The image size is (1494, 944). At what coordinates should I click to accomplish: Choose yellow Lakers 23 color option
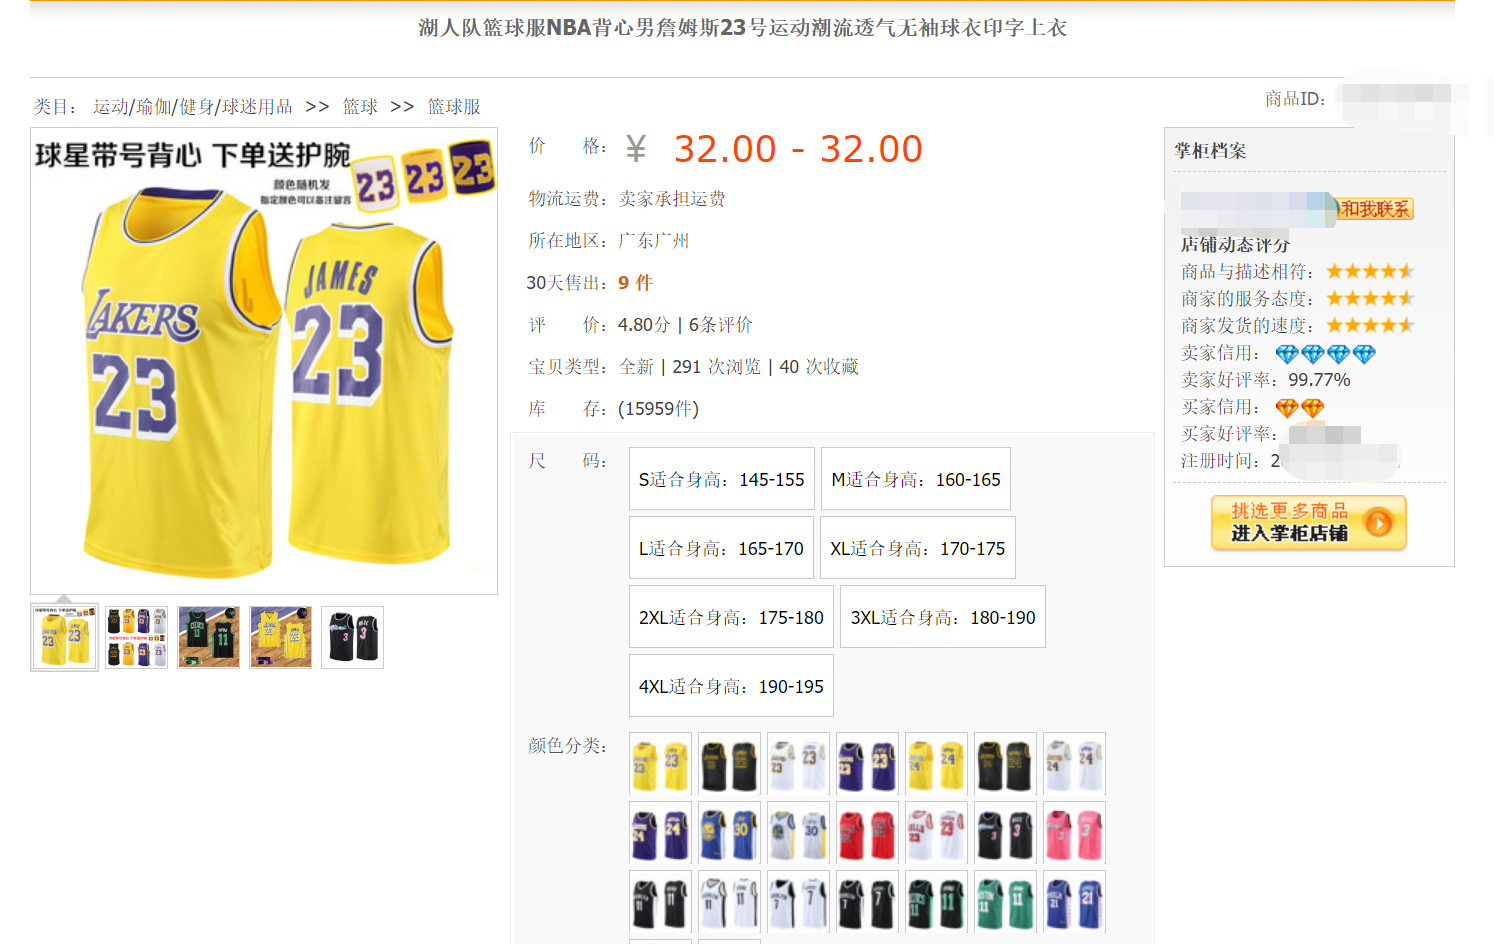(660, 764)
